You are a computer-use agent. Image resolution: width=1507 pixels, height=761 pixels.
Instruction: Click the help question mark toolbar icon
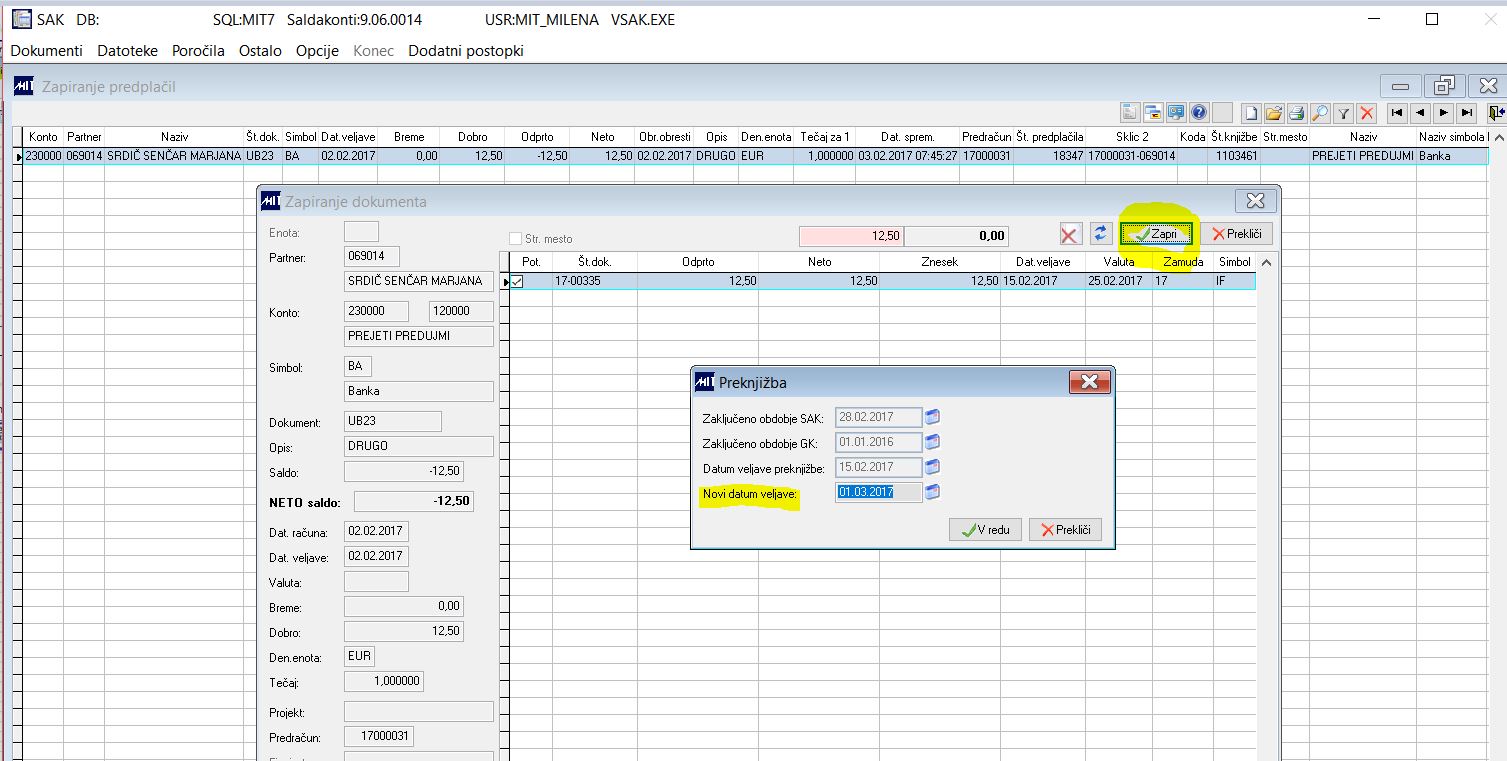(x=1199, y=113)
